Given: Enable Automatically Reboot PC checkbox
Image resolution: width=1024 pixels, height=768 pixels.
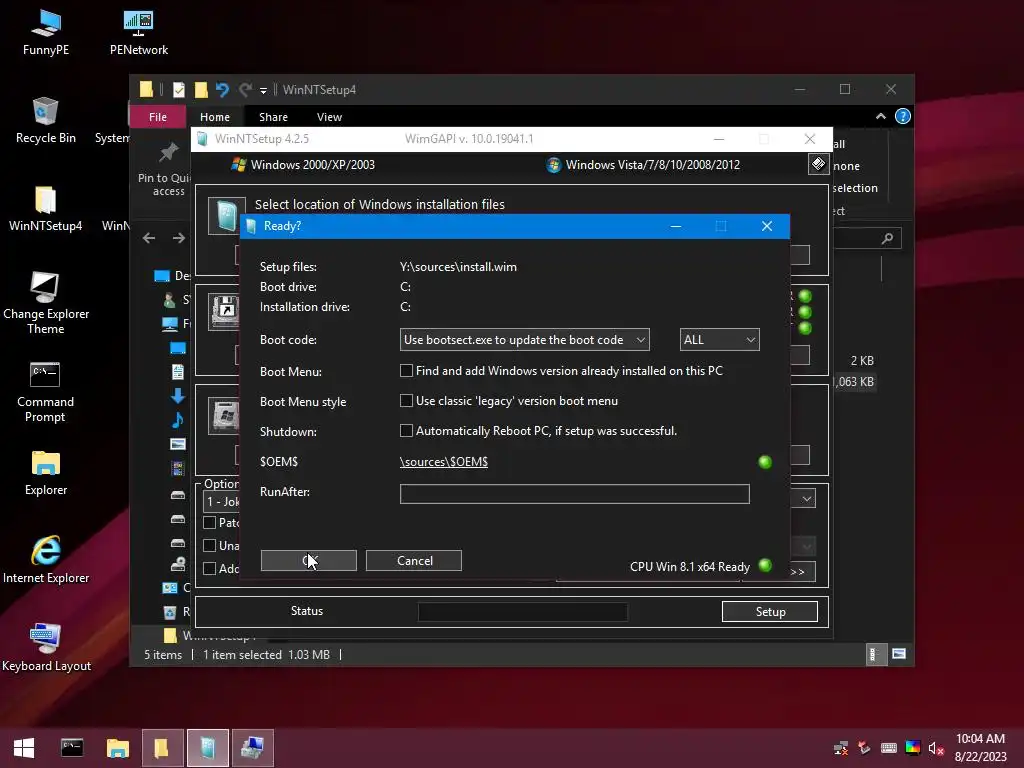Looking at the screenshot, I should tap(406, 431).
